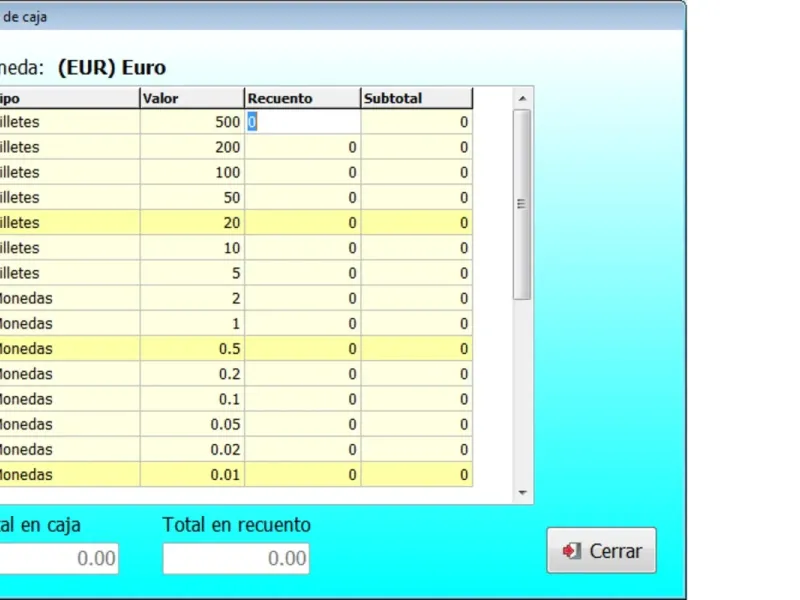
Task: Select Recuento cell for value 0.1
Action: [x=303, y=399]
